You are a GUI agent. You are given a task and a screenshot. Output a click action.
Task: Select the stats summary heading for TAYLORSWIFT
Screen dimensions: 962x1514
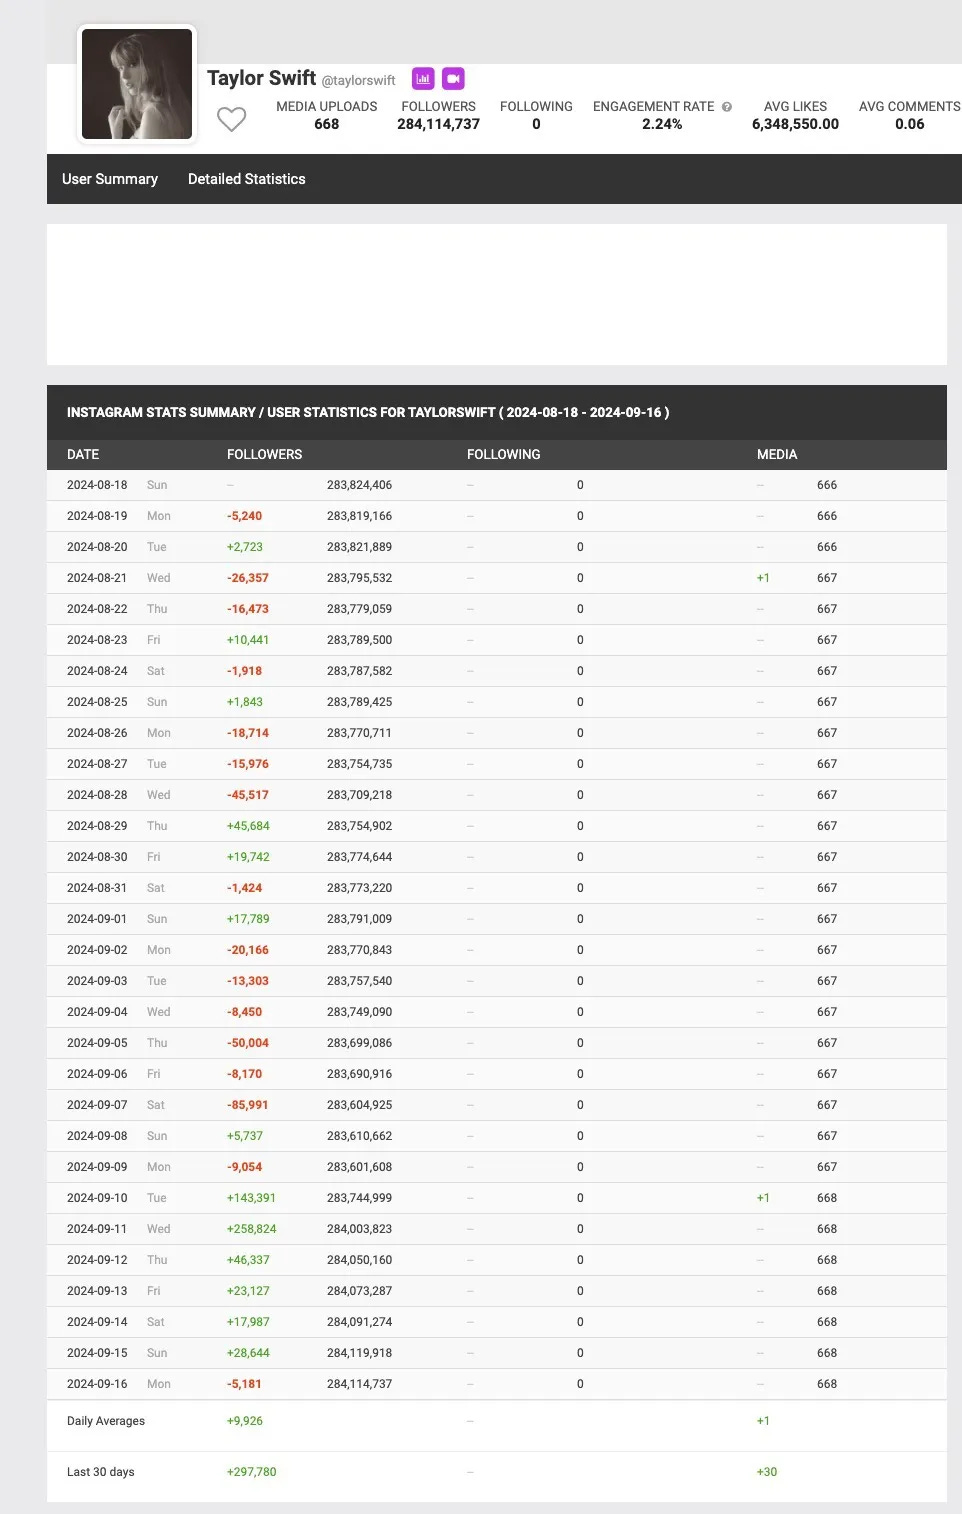click(368, 412)
